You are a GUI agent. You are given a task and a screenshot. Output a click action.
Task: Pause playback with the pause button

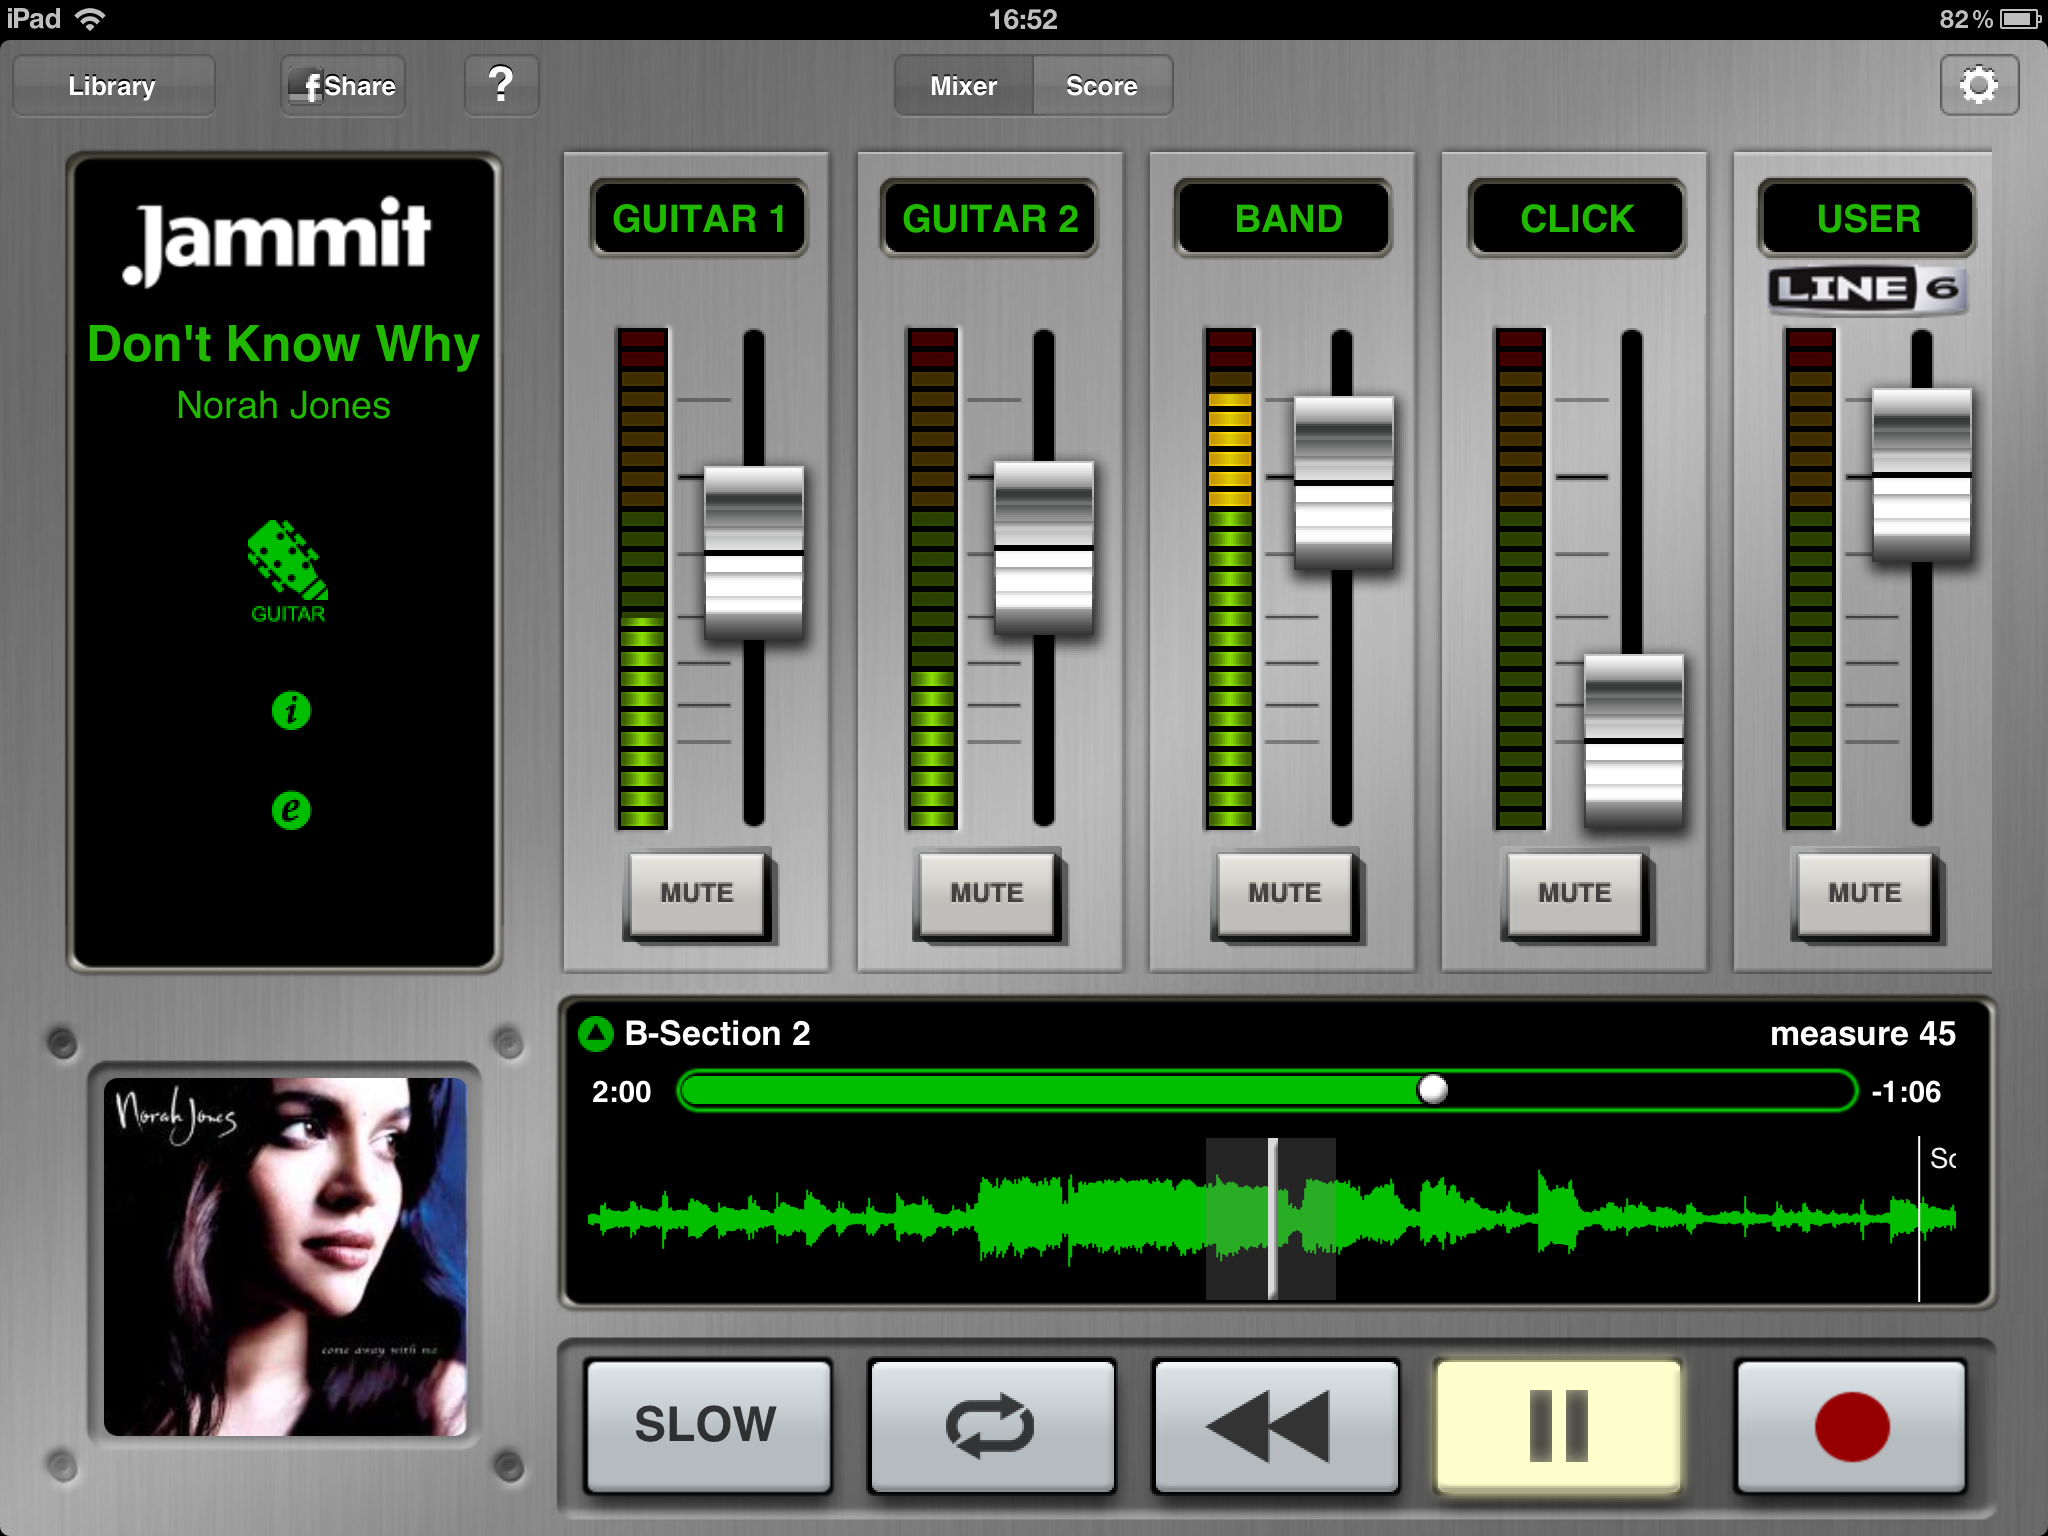point(1558,1424)
